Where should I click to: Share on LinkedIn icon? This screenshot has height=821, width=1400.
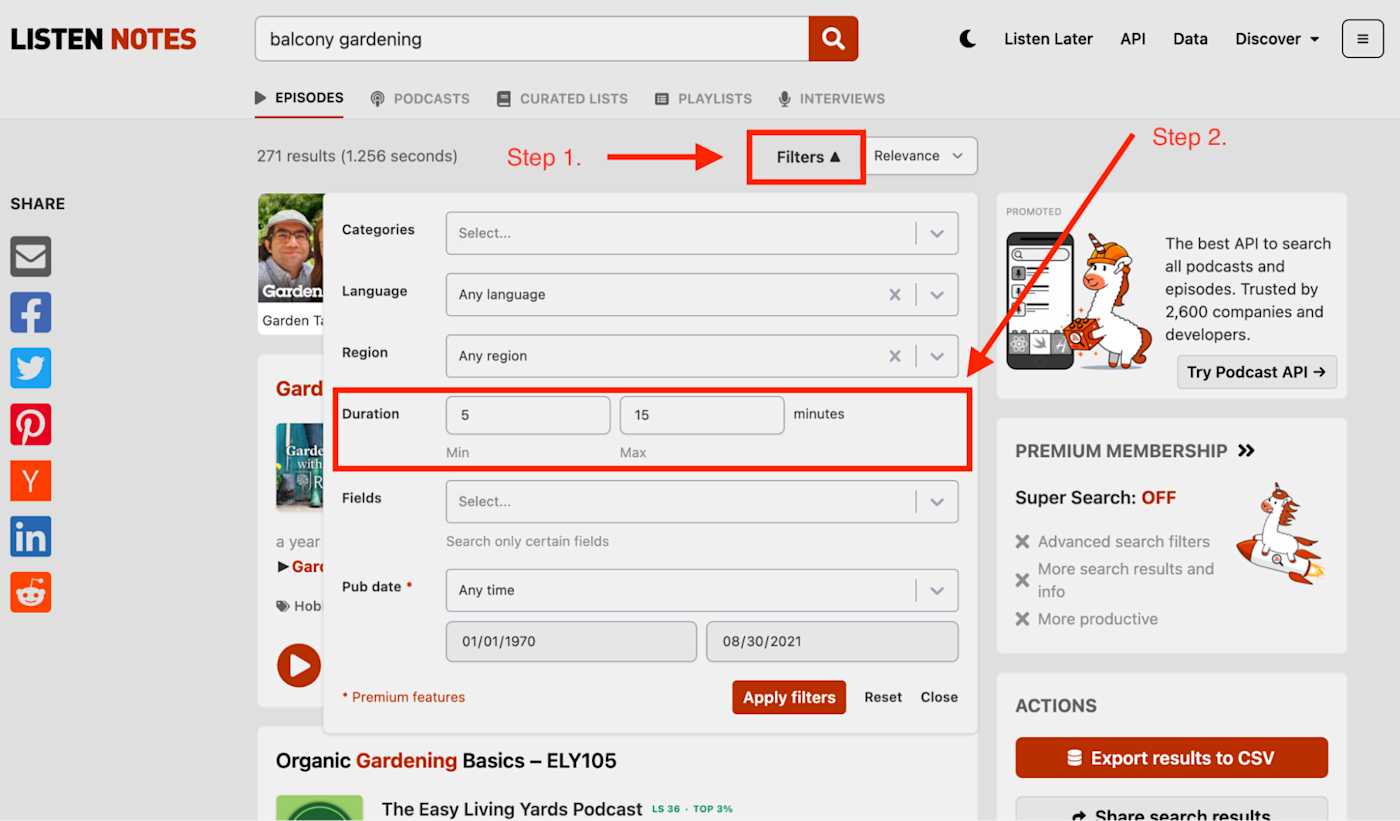coord(31,537)
